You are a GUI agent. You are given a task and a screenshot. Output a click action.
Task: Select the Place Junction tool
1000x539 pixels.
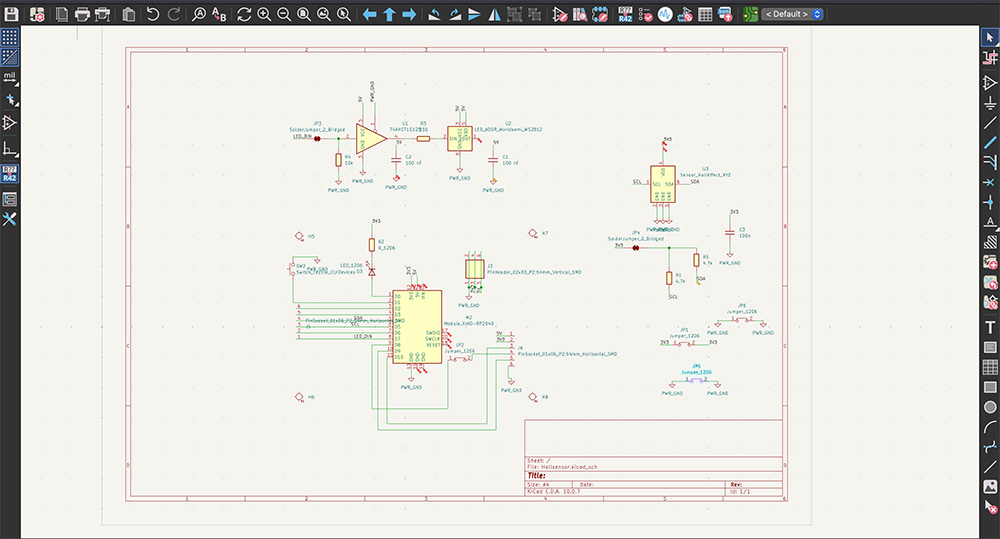click(x=990, y=203)
